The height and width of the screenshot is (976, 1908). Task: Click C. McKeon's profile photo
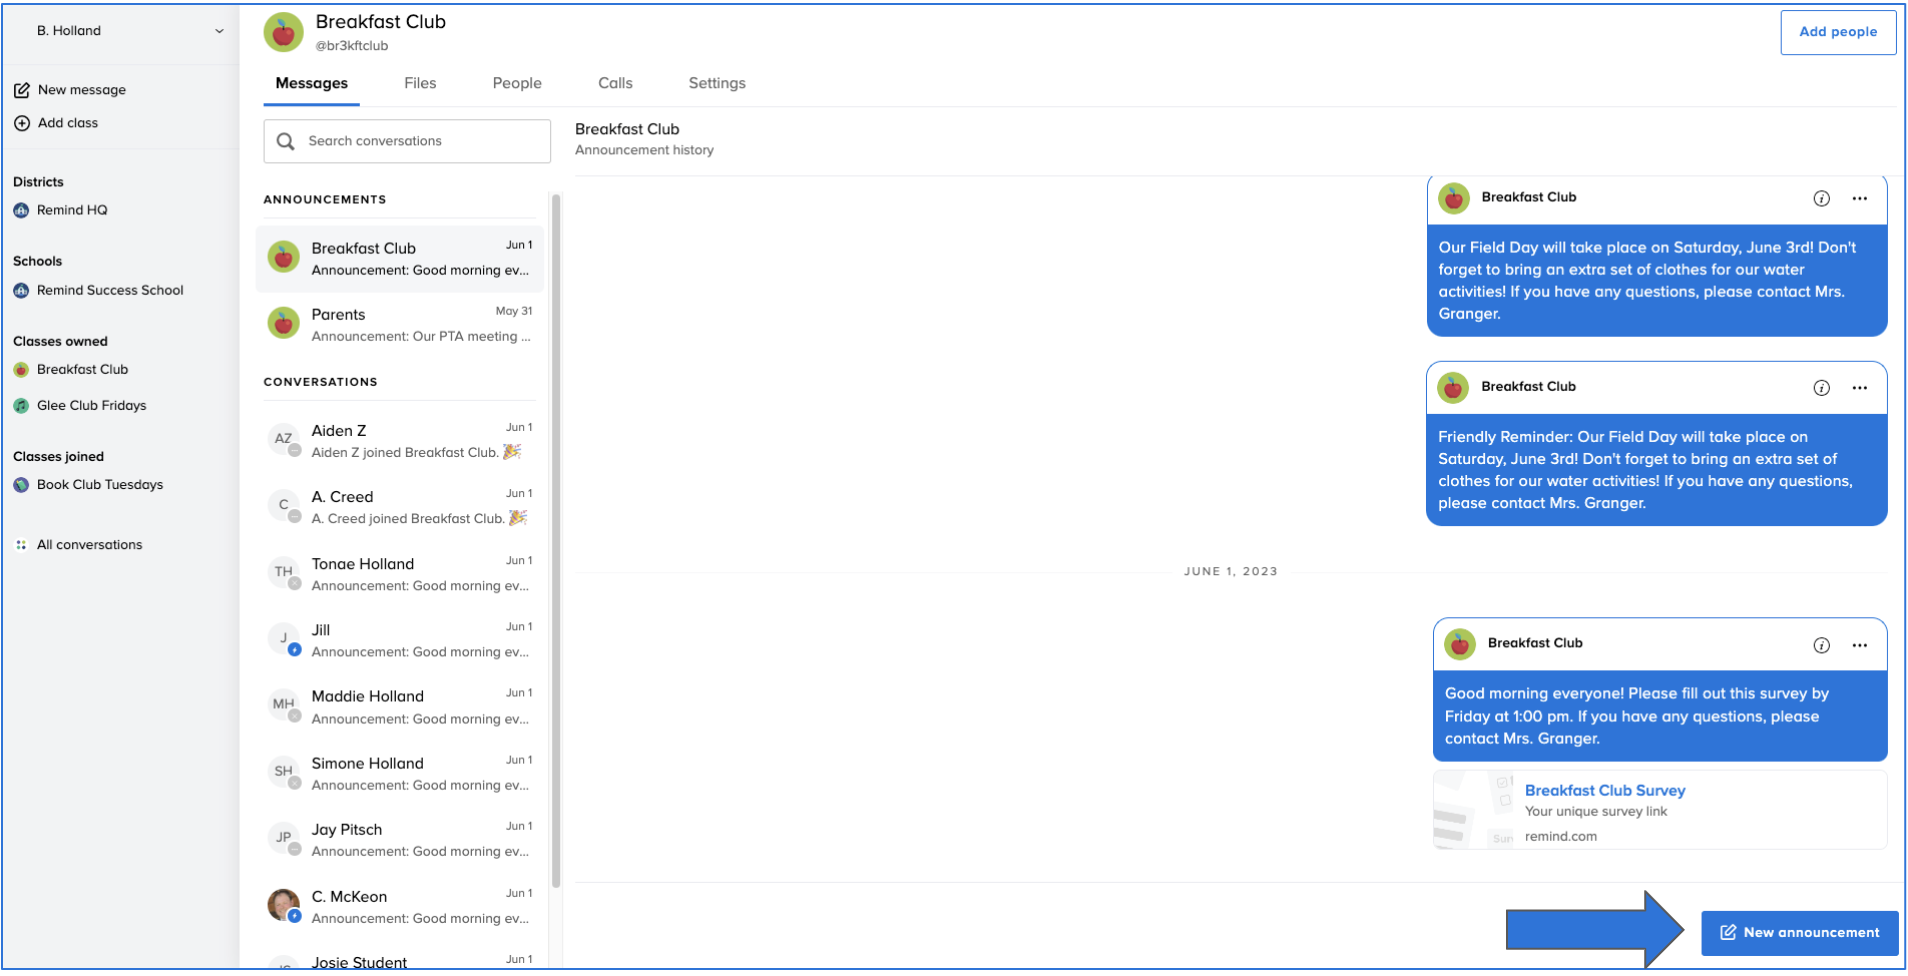pos(284,904)
